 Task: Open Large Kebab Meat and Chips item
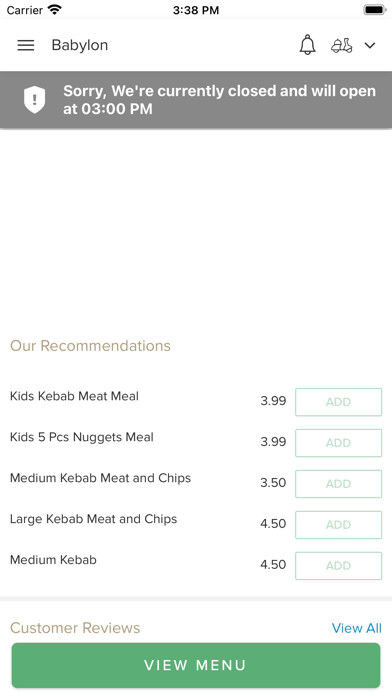[93, 519]
